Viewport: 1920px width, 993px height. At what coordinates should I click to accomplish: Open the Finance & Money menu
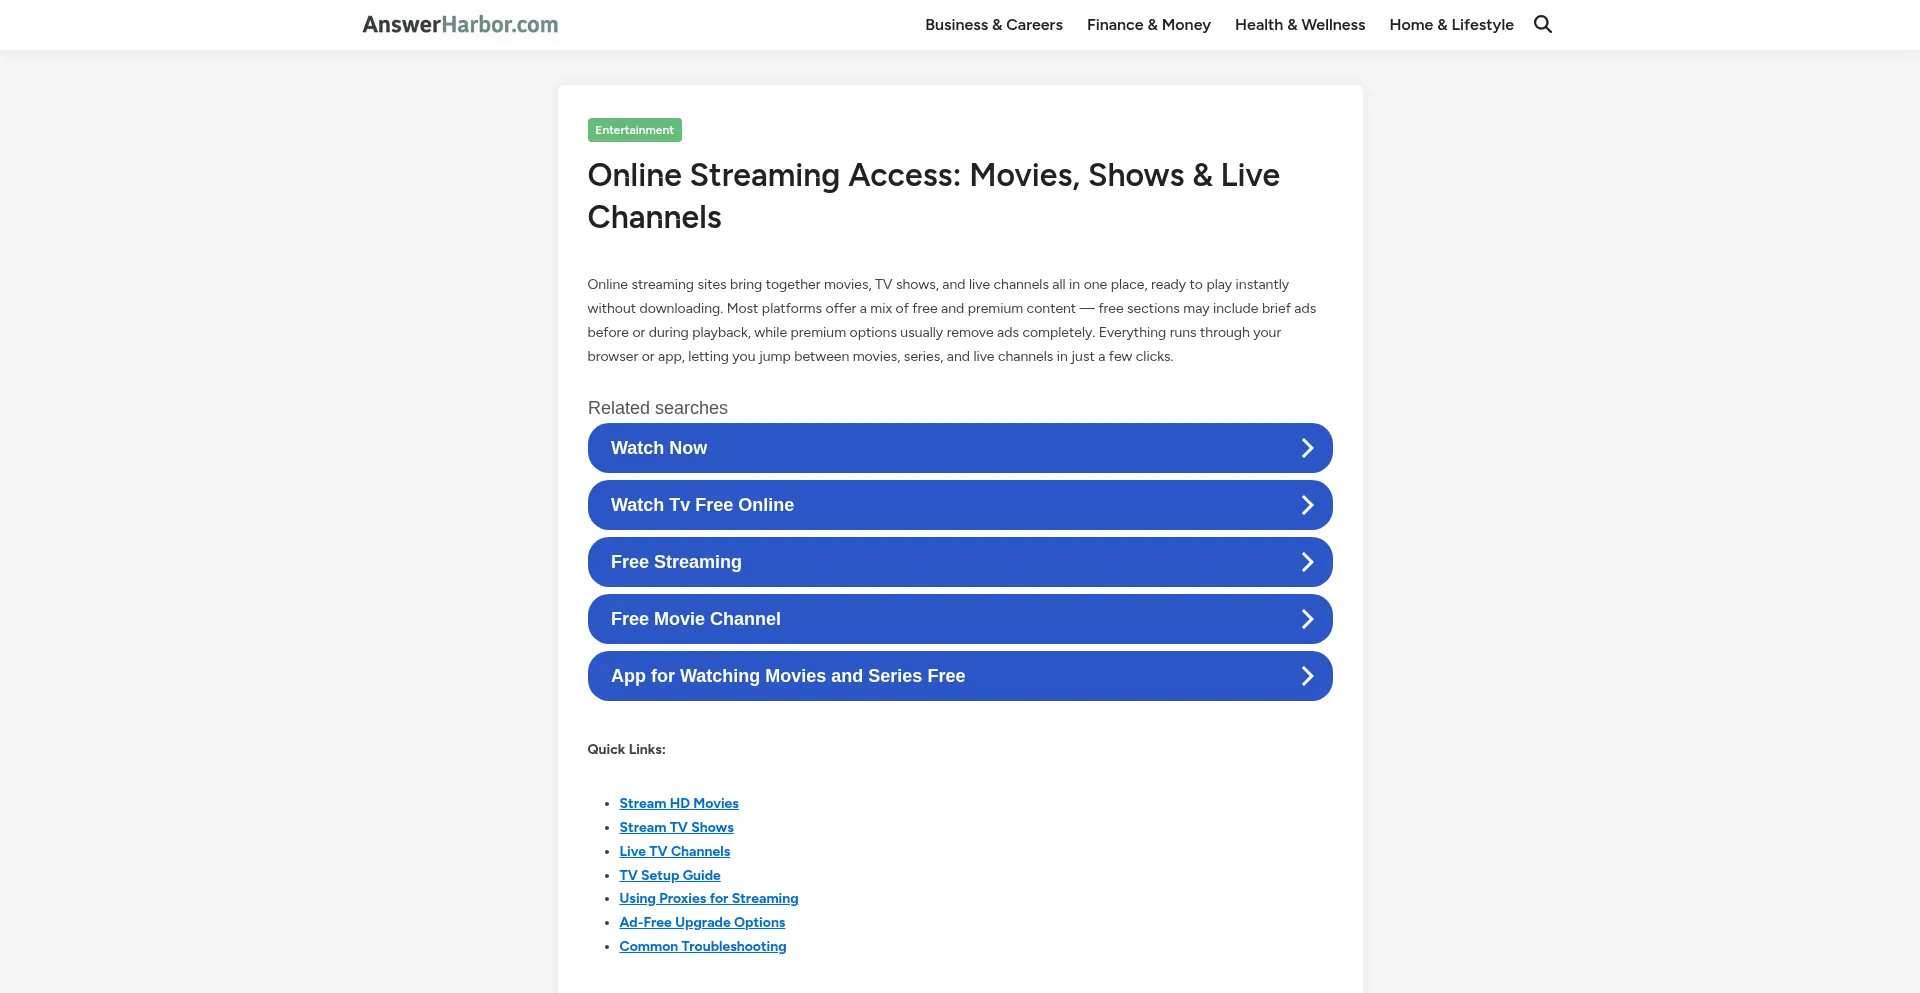pos(1148,24)
